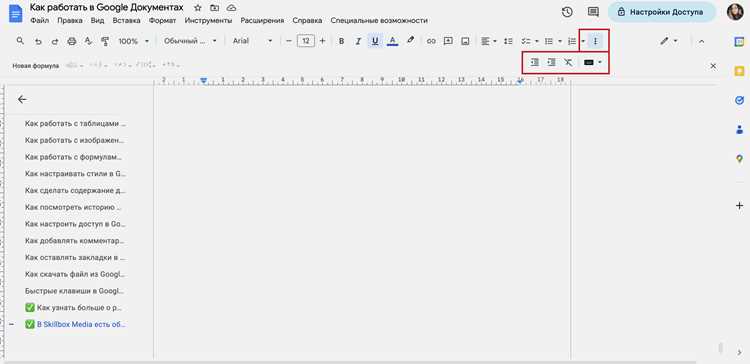Insert a checklist

(526, 42)
